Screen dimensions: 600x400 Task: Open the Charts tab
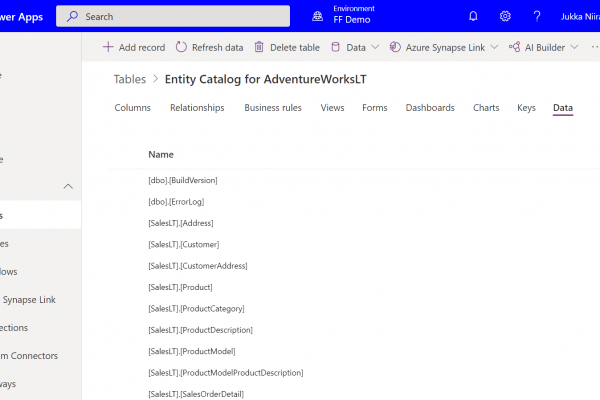pos(486,108)
